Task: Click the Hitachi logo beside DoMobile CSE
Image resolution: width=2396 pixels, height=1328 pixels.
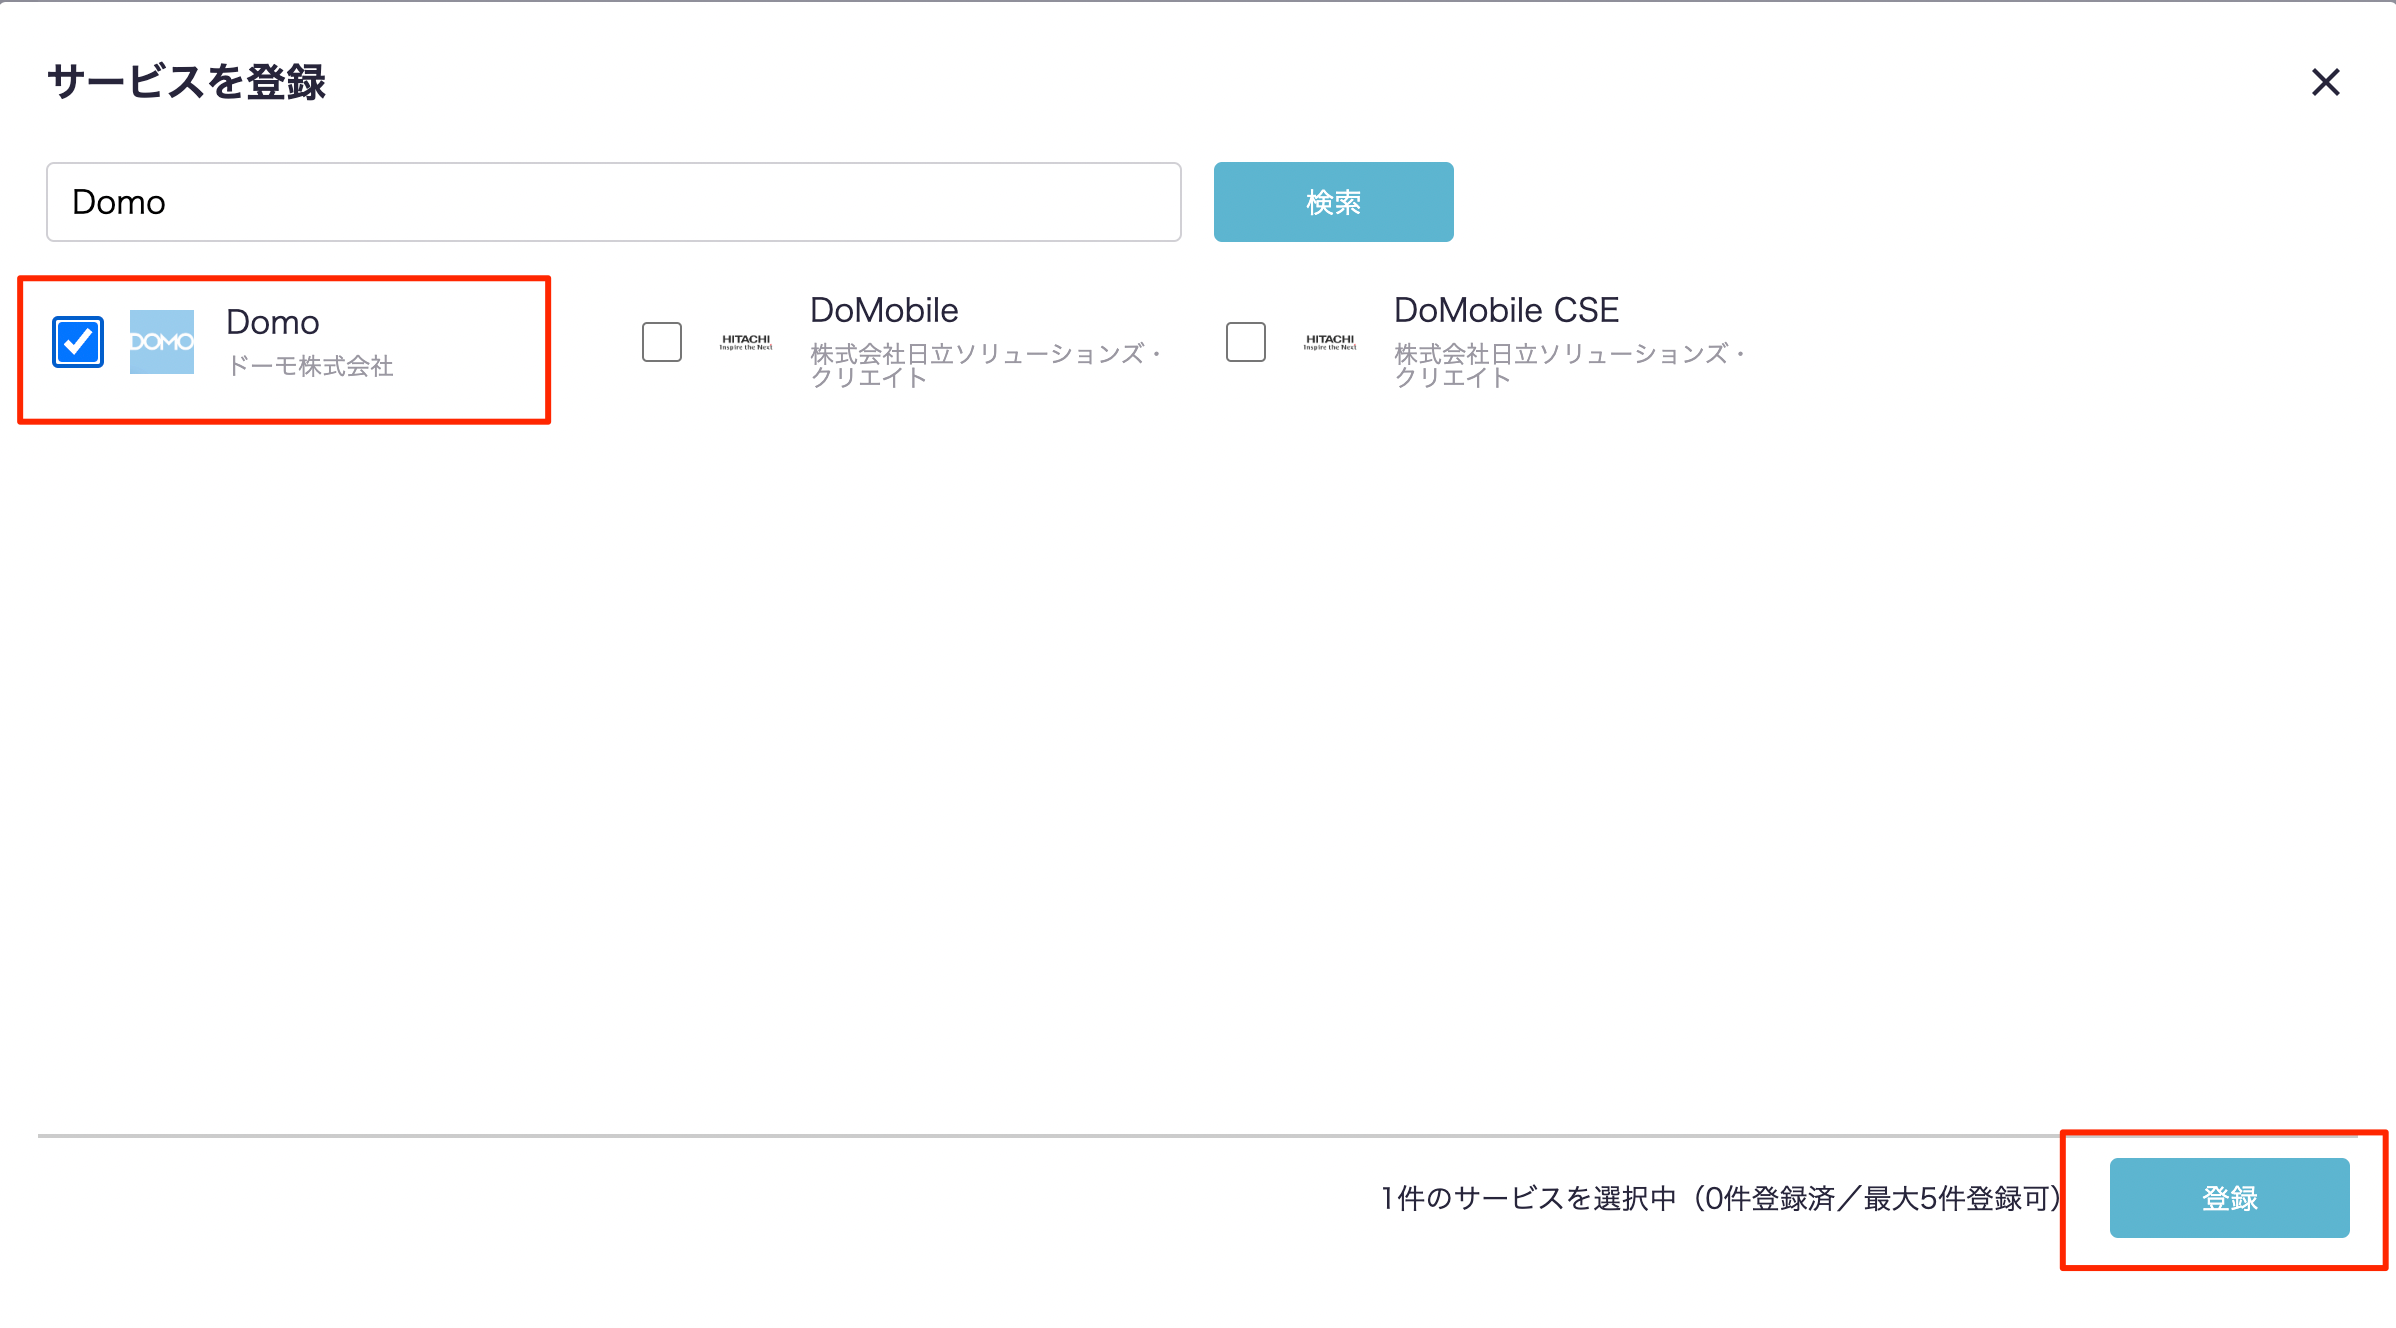Action: 1330,342
